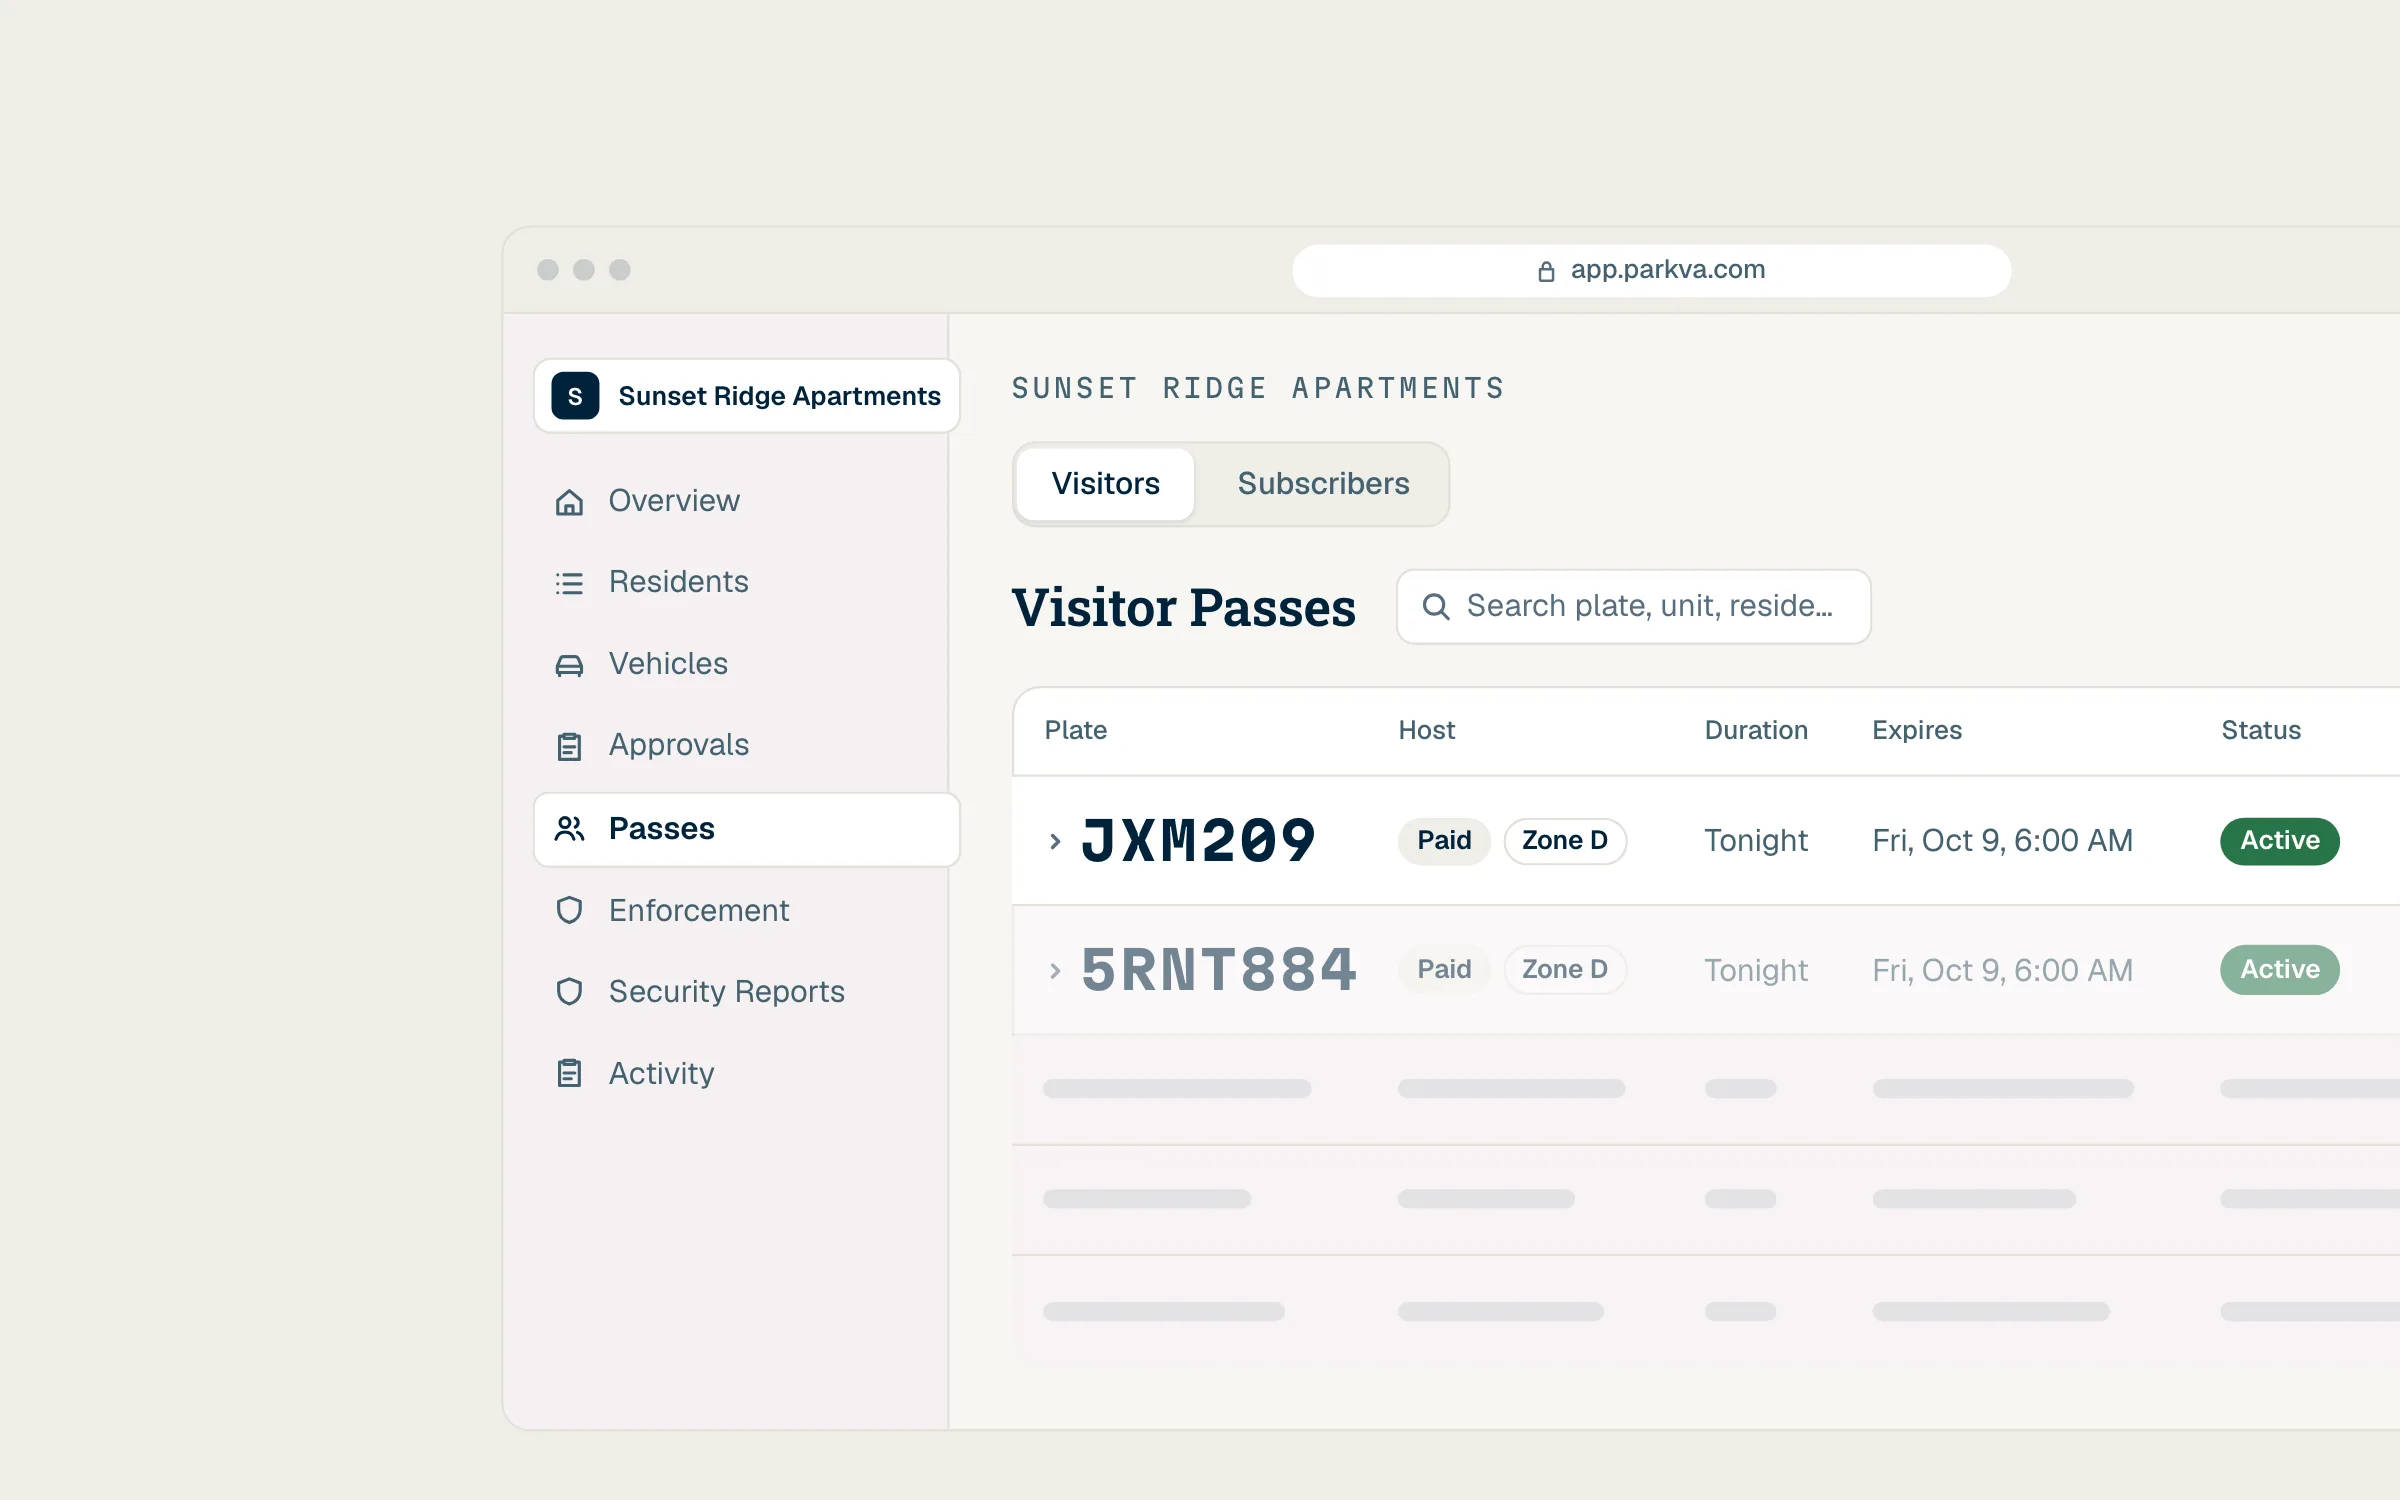Expand the 5RNT884 pass row
This screenshot has height=1500, width=2400.
(1055, 971)
